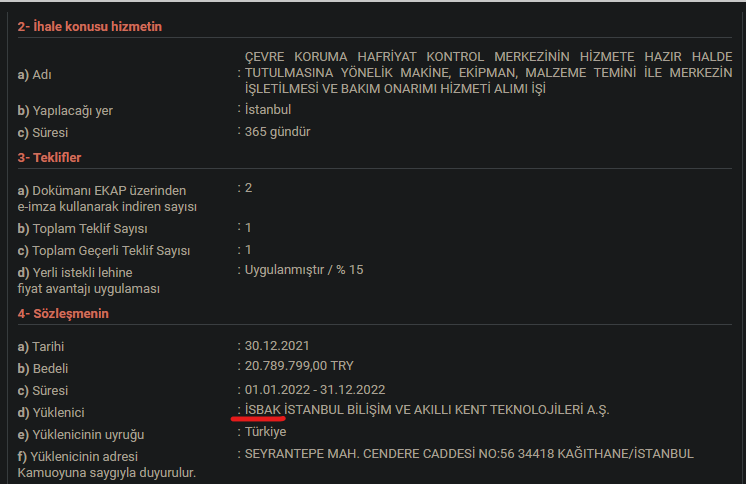The image size is (746, 484).
Task: Click the '4- Sözleşmenin' section heading
Action: (x=62, y=314)
